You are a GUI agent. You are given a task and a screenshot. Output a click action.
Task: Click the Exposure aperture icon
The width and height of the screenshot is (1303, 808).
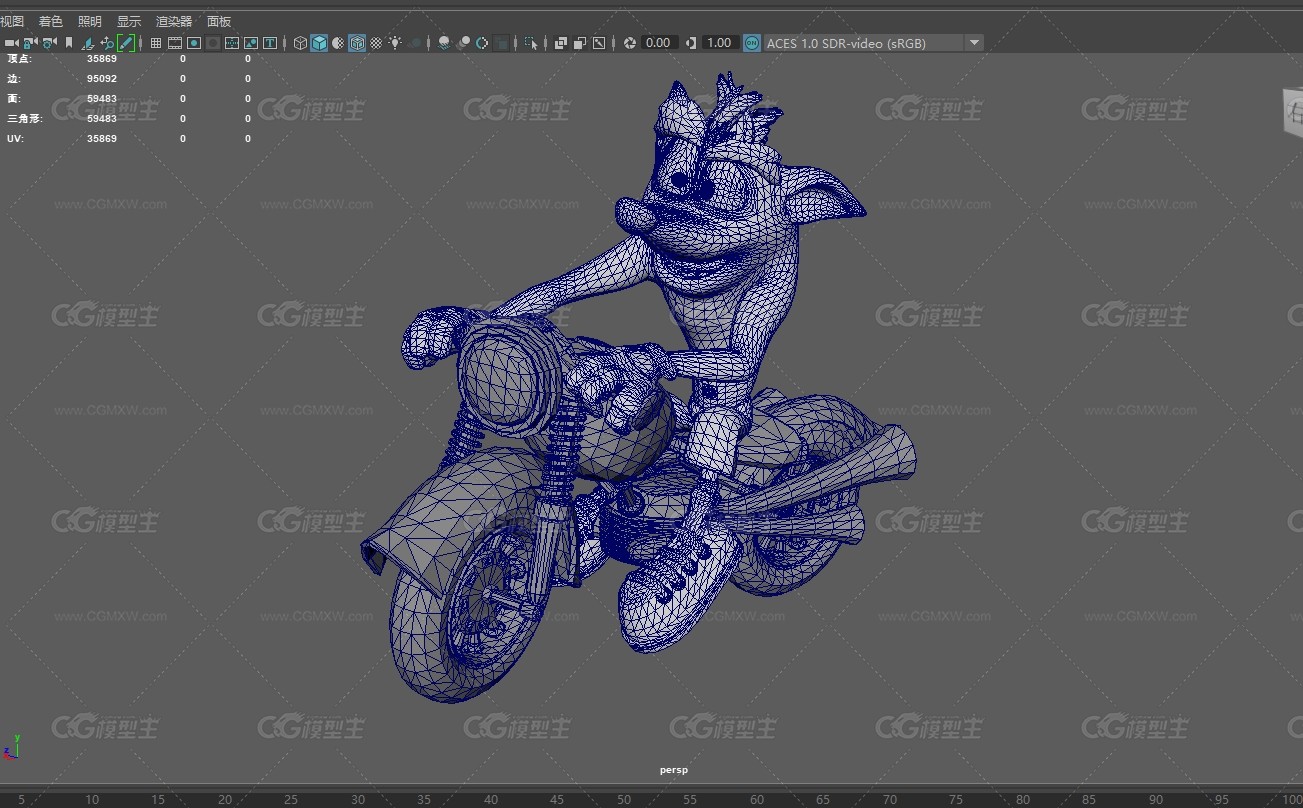click(630, 43)
